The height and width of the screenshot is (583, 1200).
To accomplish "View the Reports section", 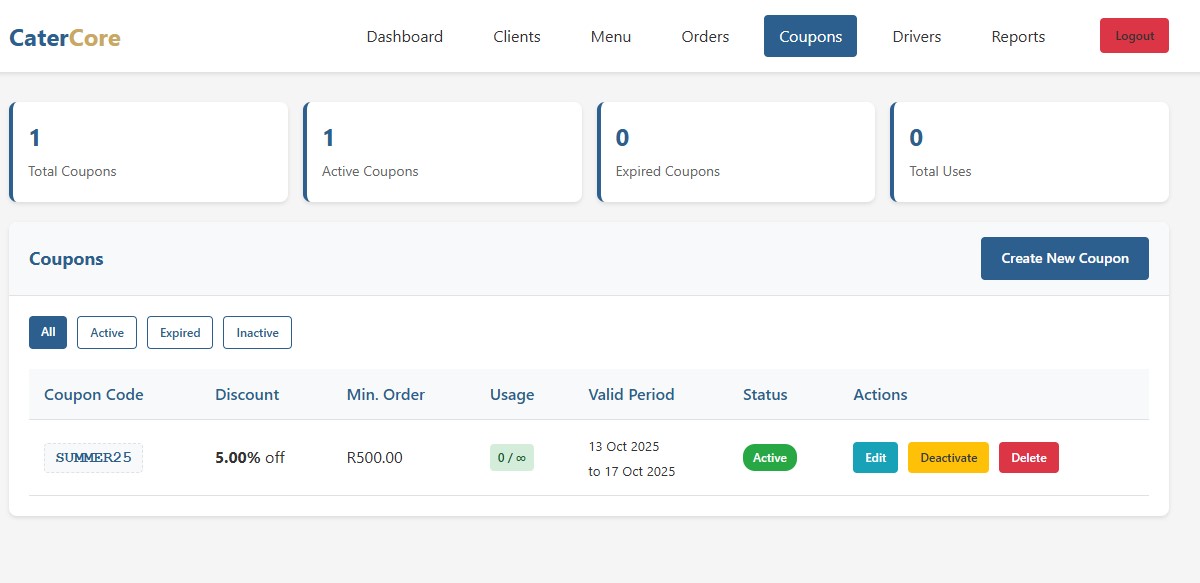I will [1018, 36].
